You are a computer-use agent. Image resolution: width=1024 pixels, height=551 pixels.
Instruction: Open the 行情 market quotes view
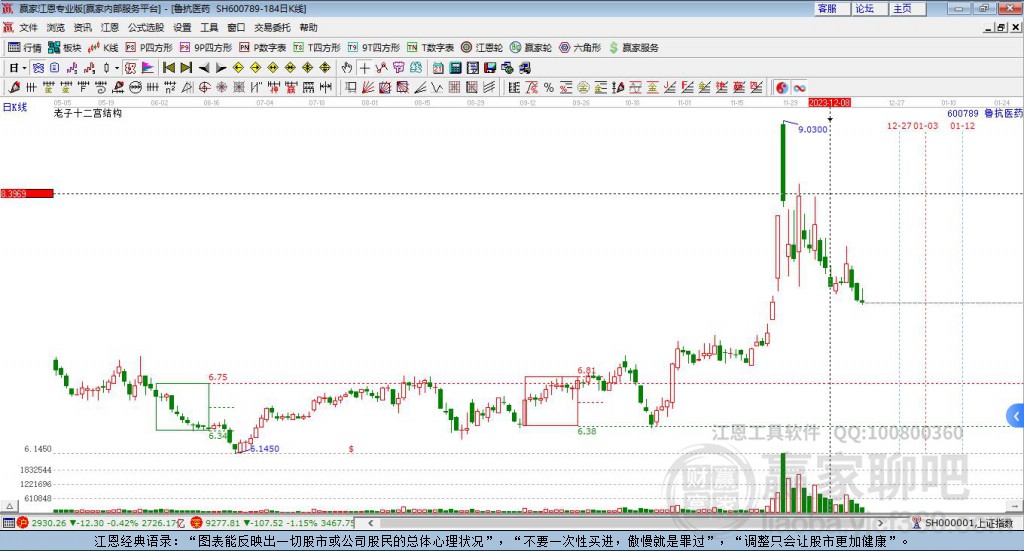point(25,48)
